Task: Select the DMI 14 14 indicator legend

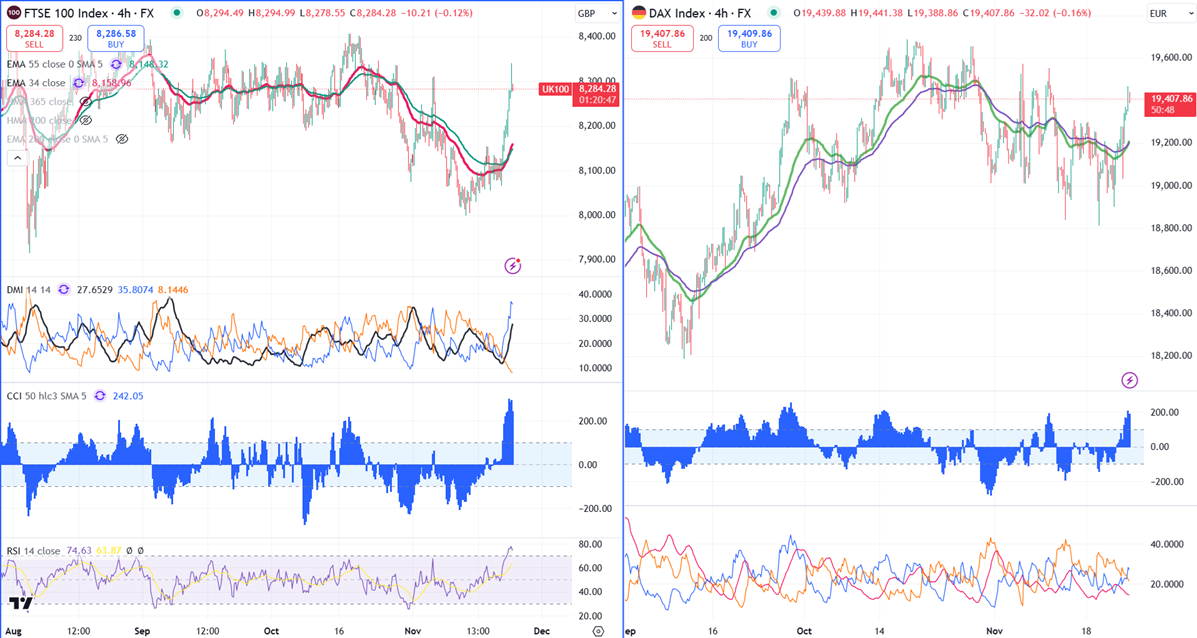Action: 28,290
